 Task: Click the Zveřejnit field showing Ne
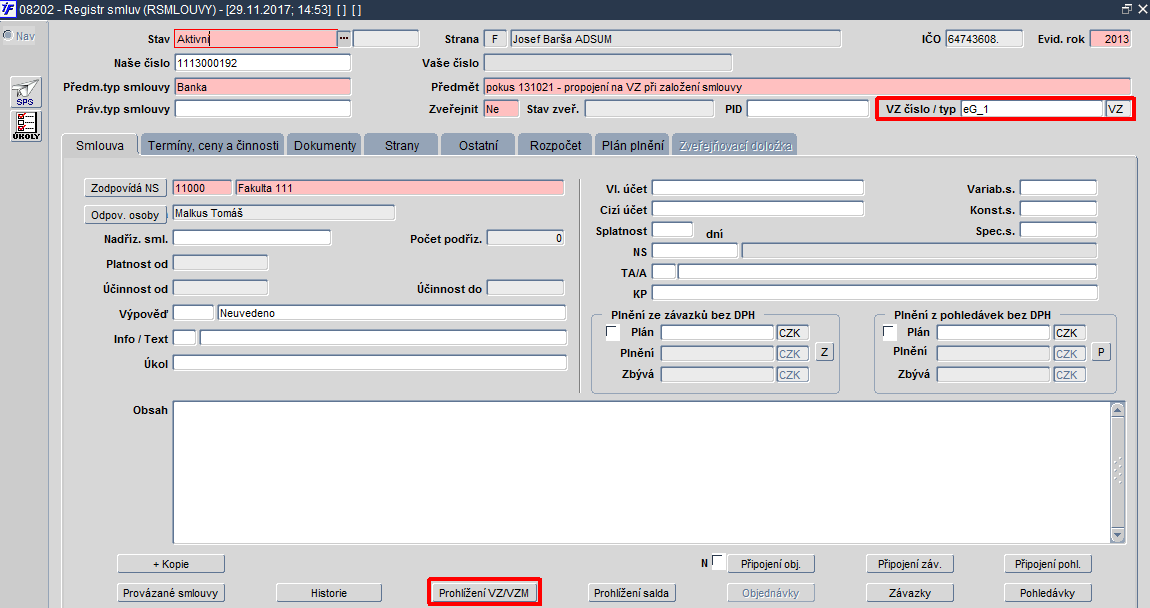click(502, 109)
